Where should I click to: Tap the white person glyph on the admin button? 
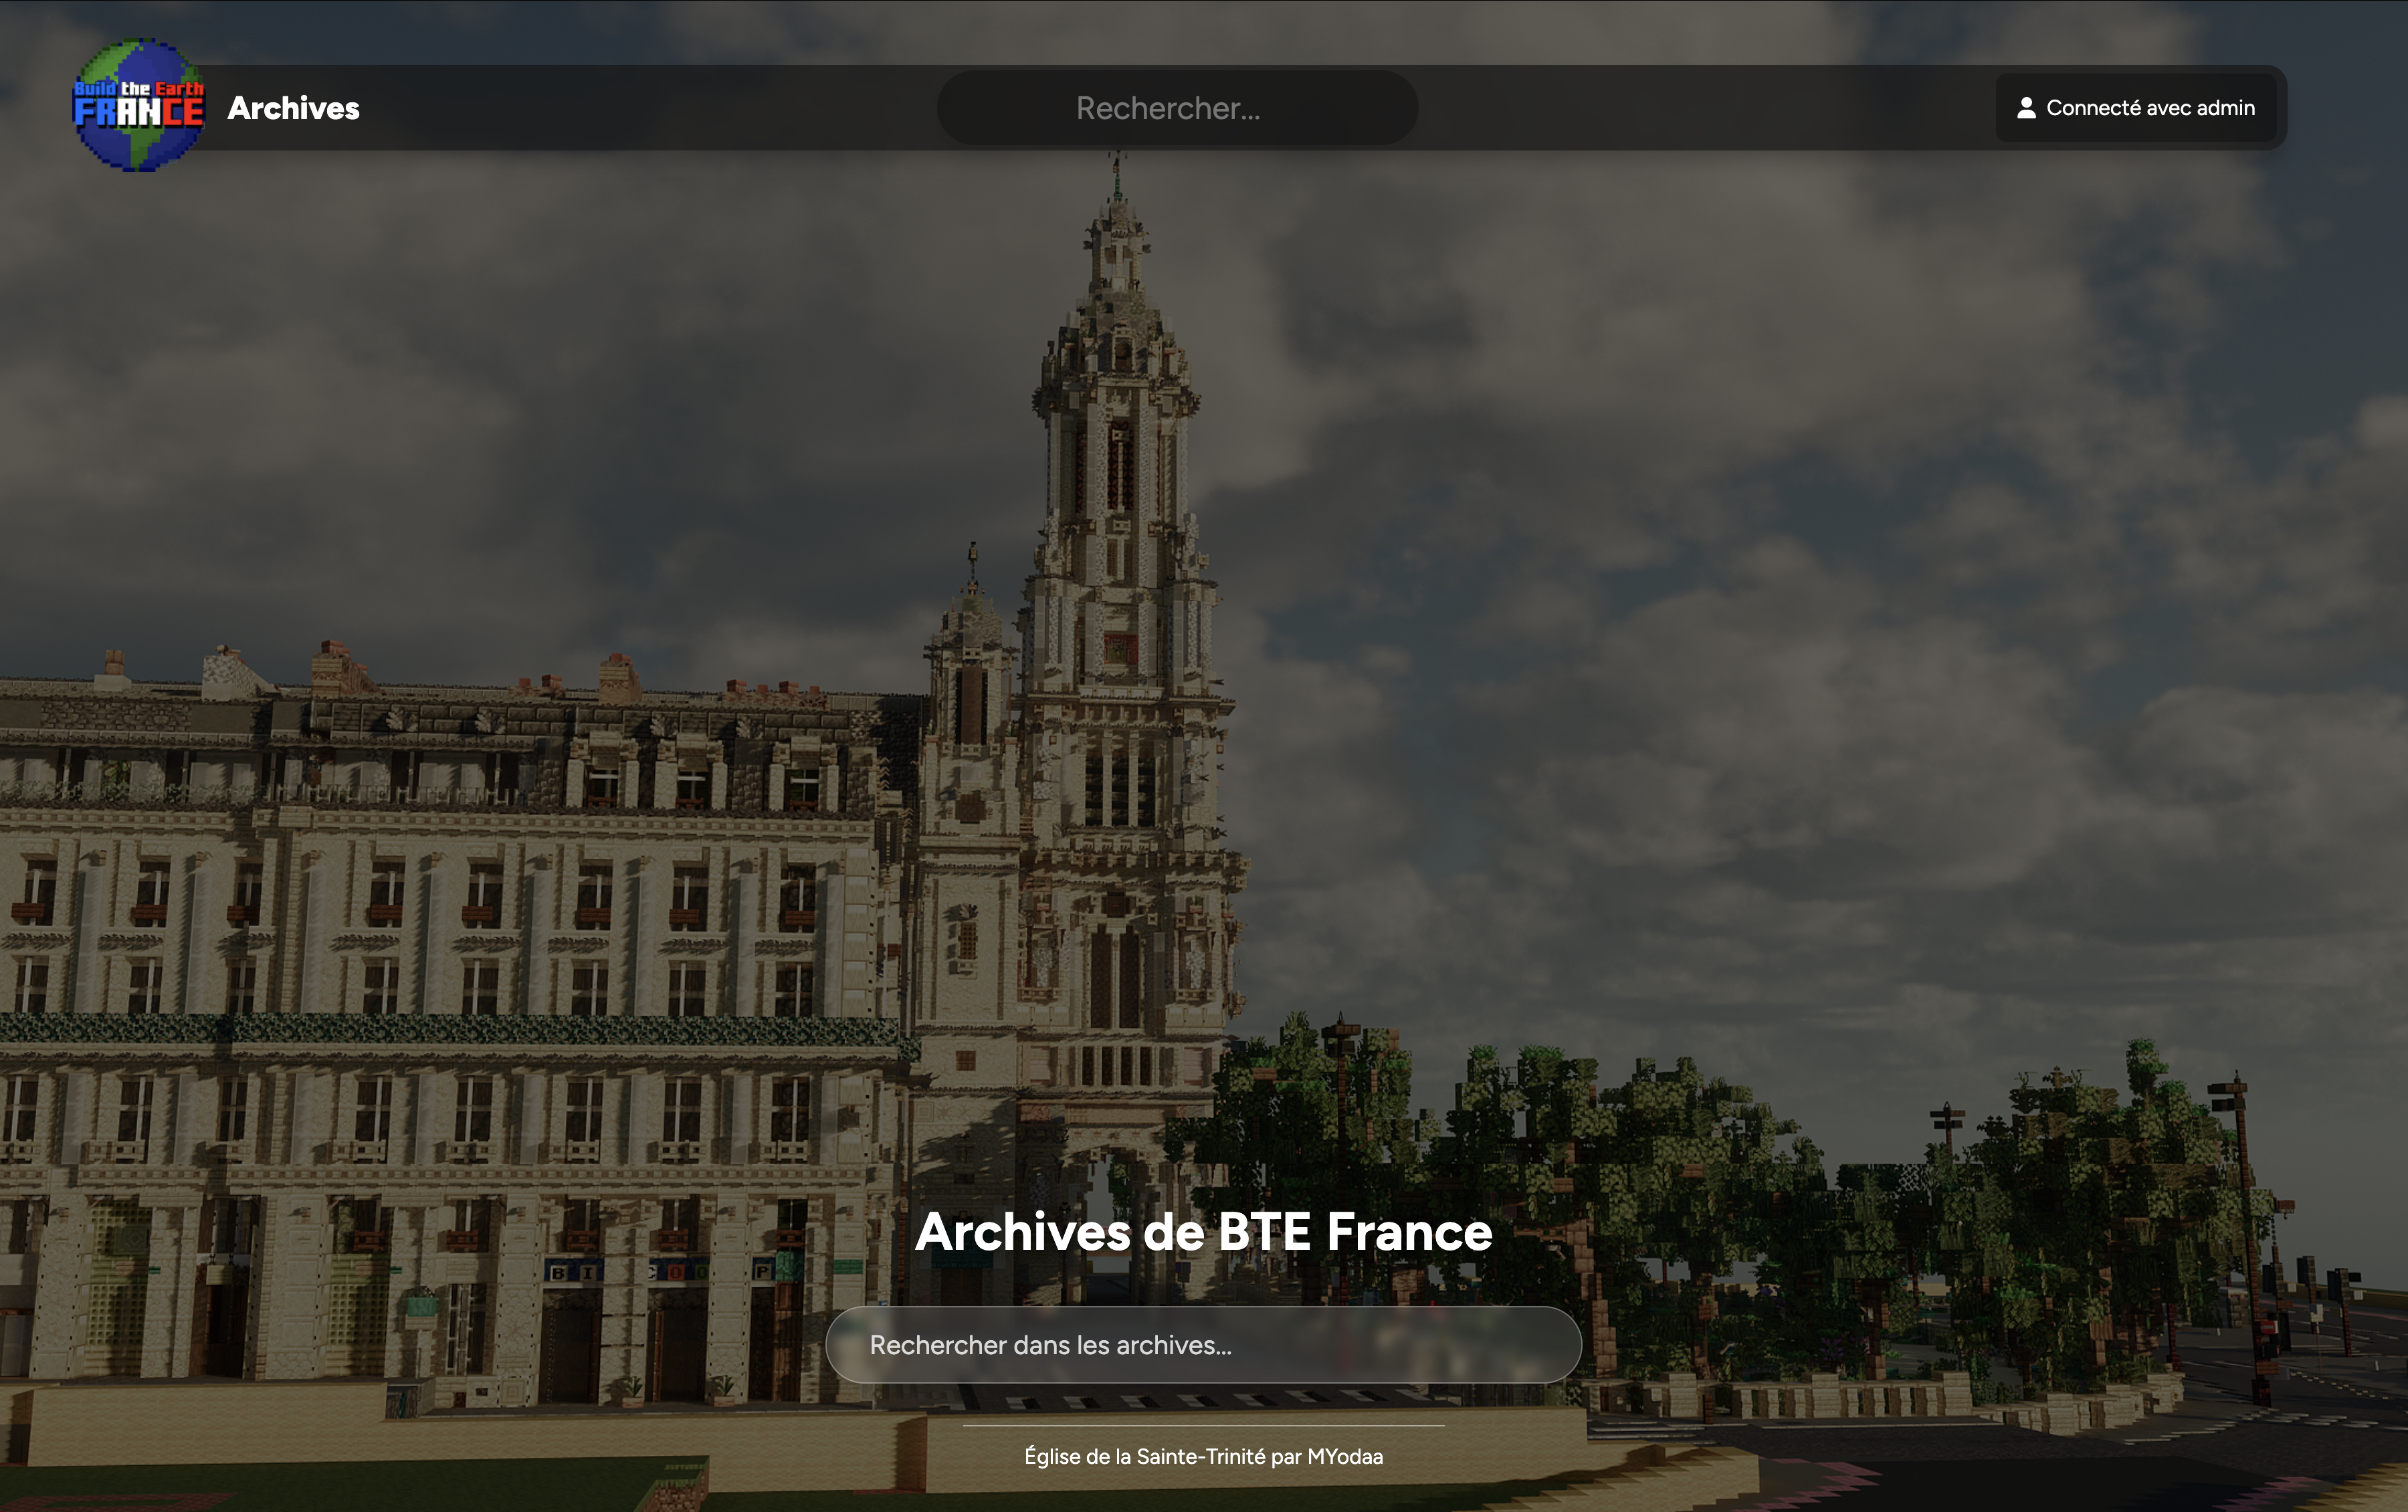pyautogui.click(x=2028, y=108)
